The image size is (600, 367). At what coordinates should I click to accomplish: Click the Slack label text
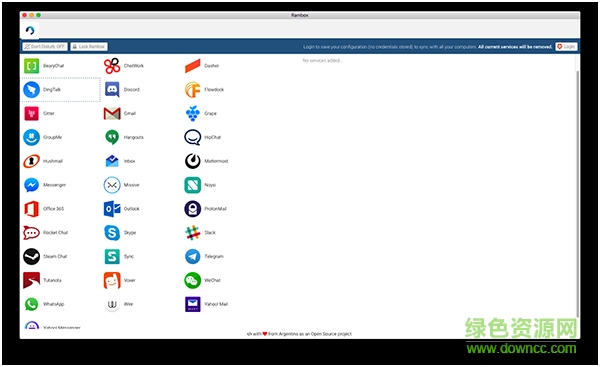(210, 233)
